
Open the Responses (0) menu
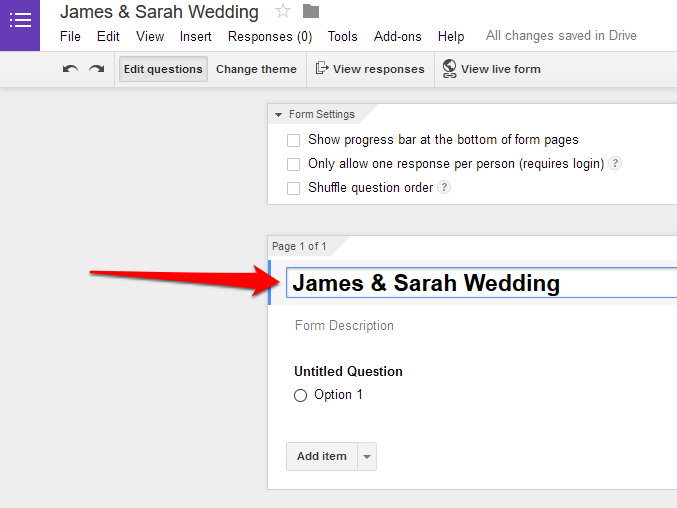[270, 36]
